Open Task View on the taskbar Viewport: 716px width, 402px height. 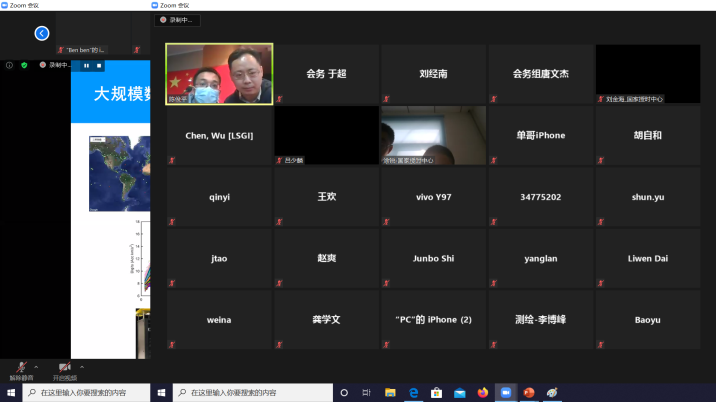(366, 393)
